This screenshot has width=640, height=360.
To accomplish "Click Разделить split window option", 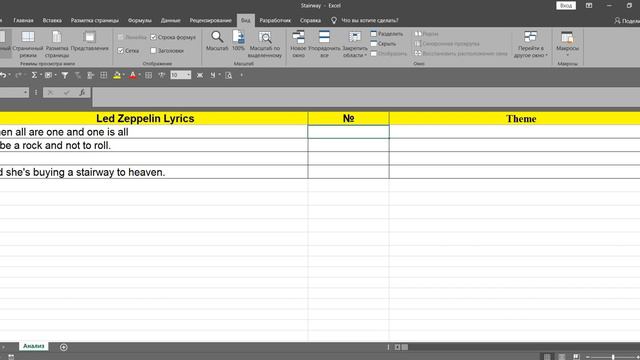I will [x=387, y=34].
